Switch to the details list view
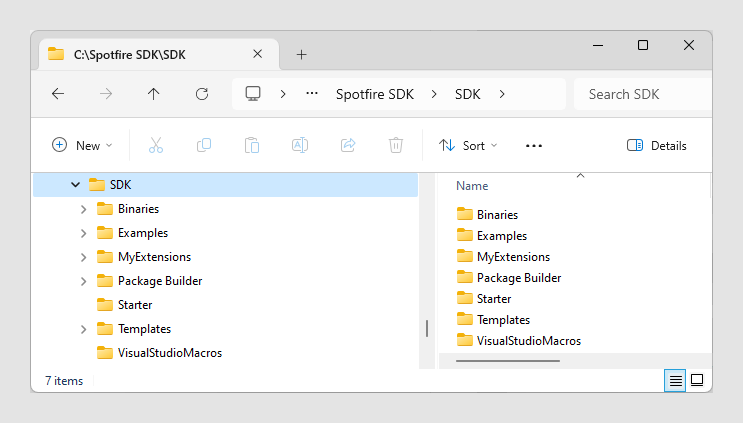743x423 pixels. (x=675, y=380)
